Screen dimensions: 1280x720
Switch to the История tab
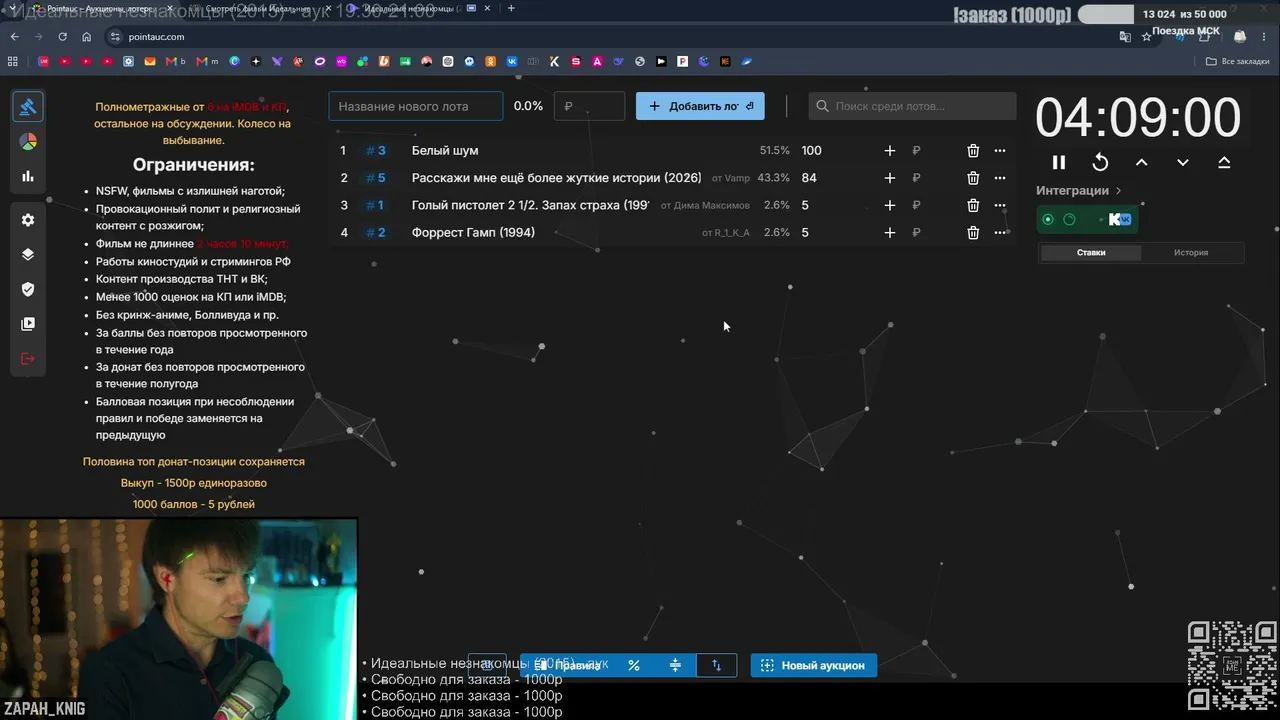coord(1191,253)
